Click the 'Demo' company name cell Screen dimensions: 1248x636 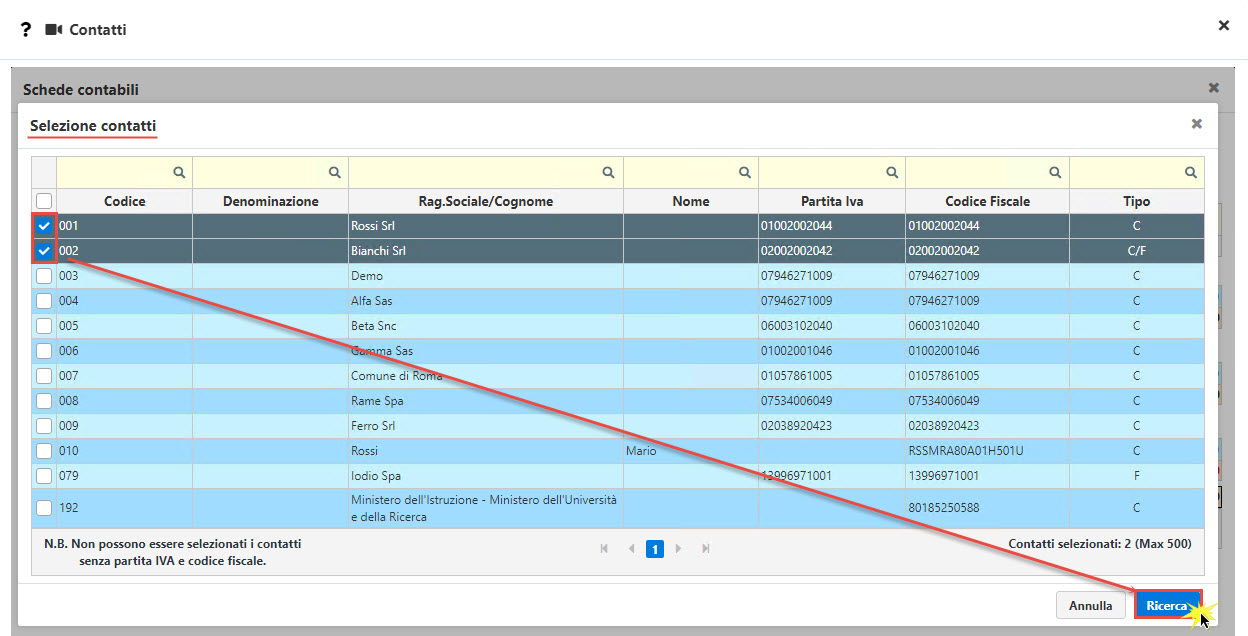485,276
